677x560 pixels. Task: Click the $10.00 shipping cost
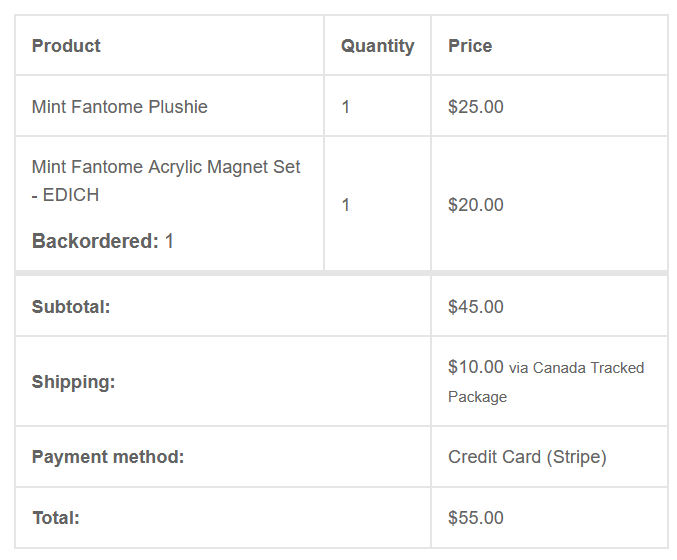click(x=476, y=367)
